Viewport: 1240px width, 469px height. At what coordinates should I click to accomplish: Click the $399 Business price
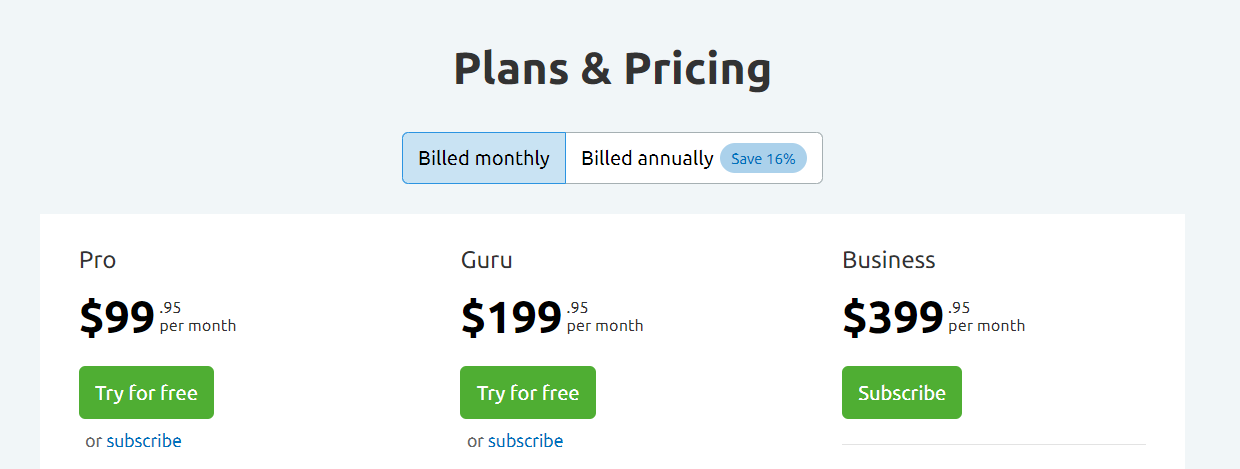click(x=893, y=317)
